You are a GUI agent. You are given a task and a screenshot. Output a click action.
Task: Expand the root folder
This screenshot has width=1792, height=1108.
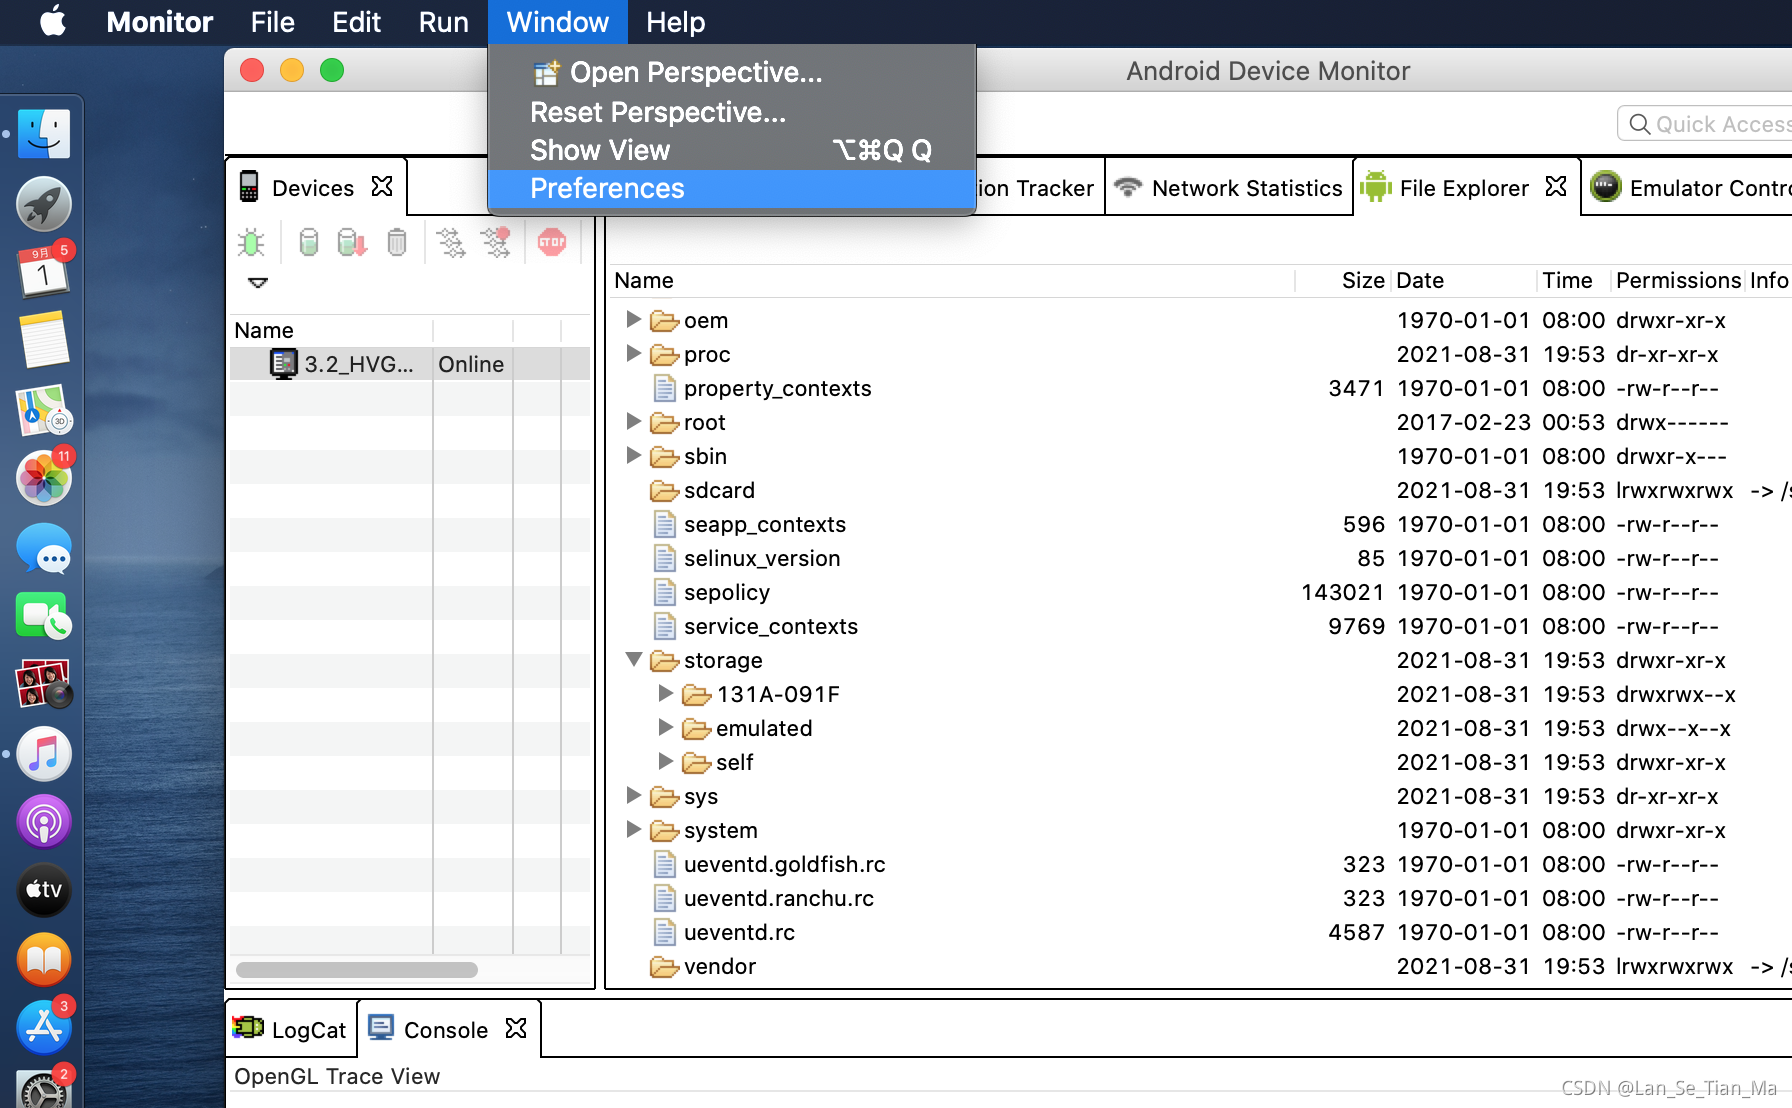click(x=633, y=421)
